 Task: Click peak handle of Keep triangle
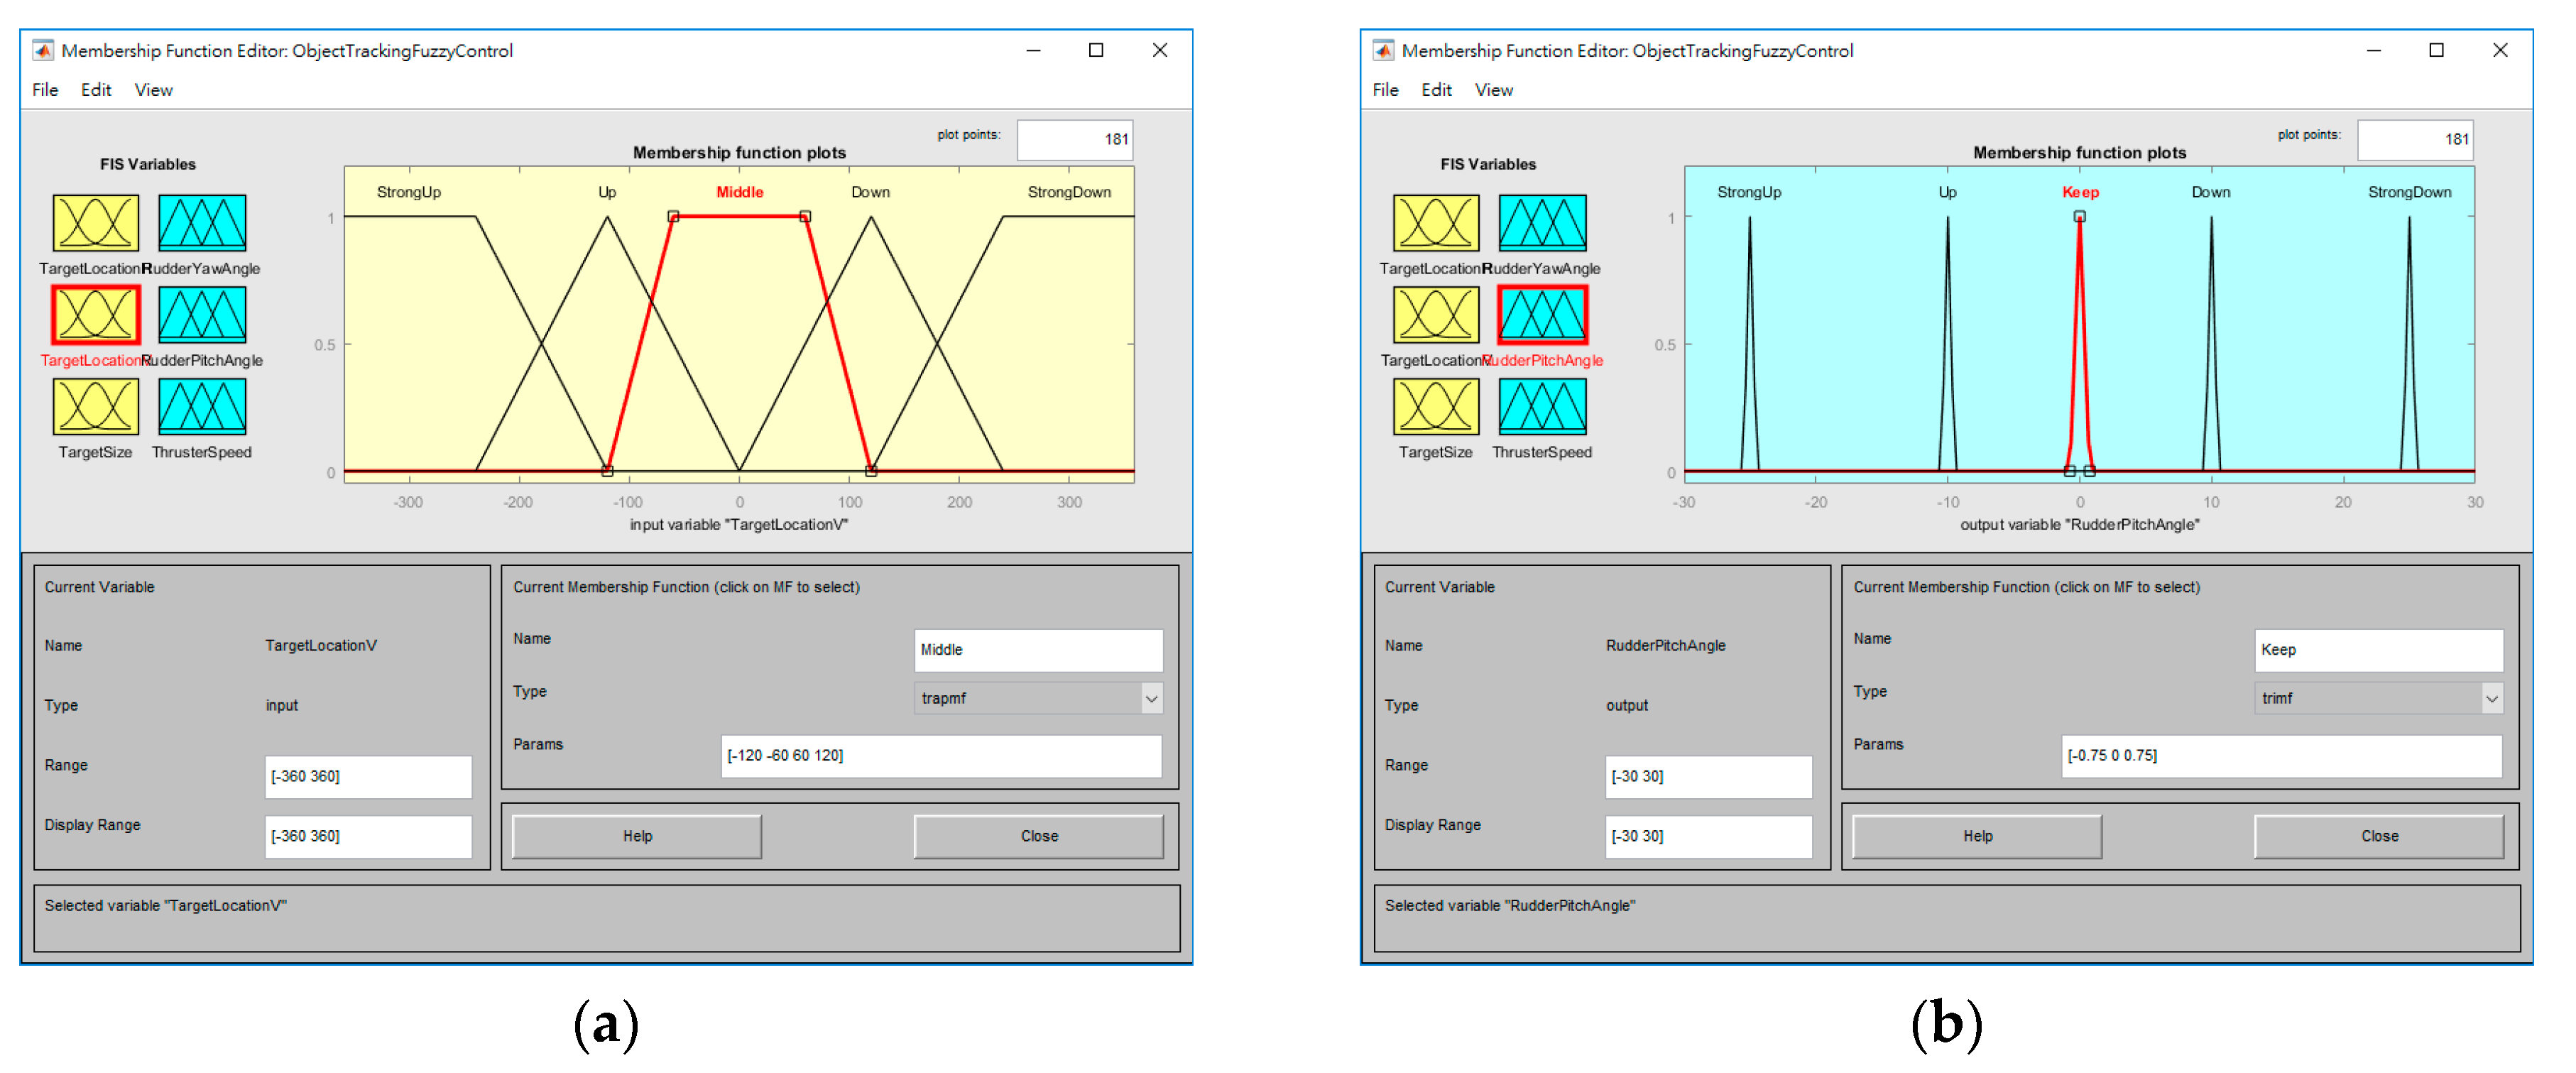click(x=2079, y=217)
